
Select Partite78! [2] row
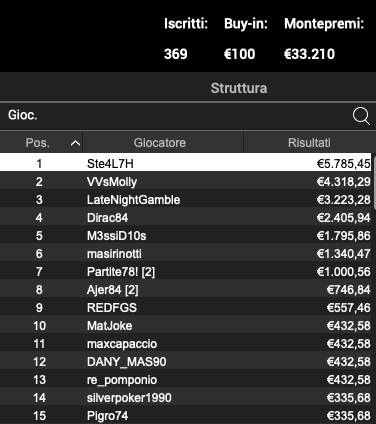click(185, 272)
